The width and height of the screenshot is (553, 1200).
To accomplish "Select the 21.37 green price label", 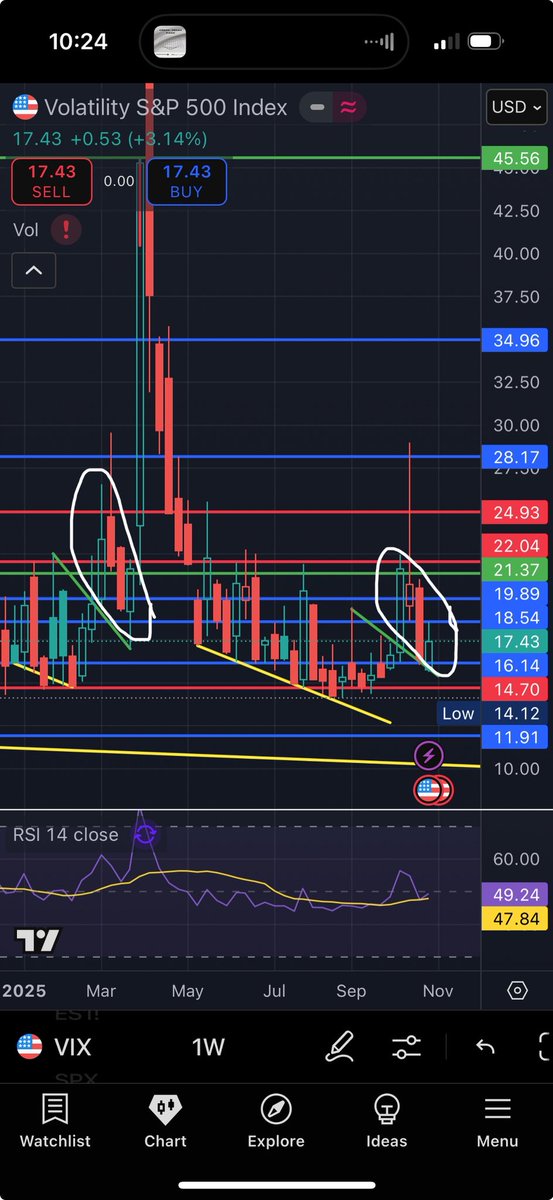I will click(513, 569).
